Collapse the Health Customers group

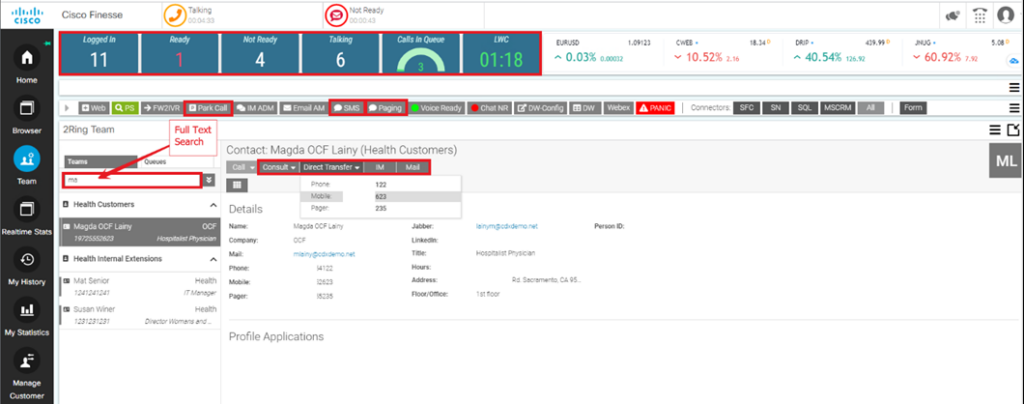(x=213, y=204)
